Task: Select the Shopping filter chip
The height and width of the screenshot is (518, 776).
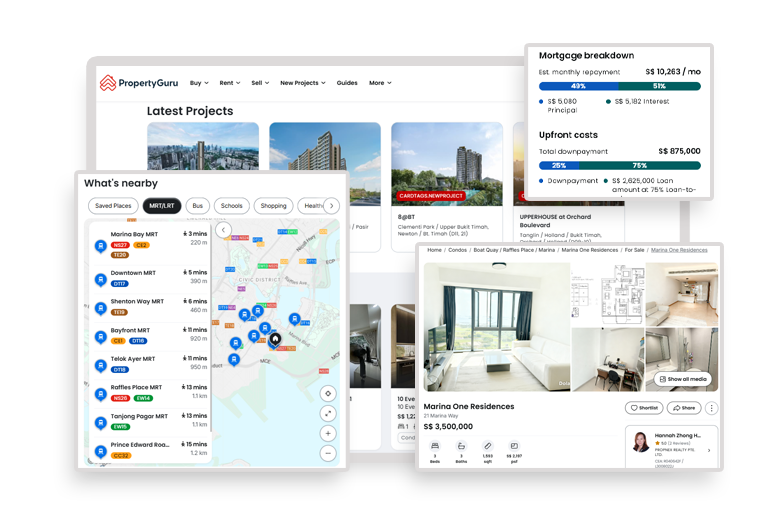Action: click(x=273, y=206)
